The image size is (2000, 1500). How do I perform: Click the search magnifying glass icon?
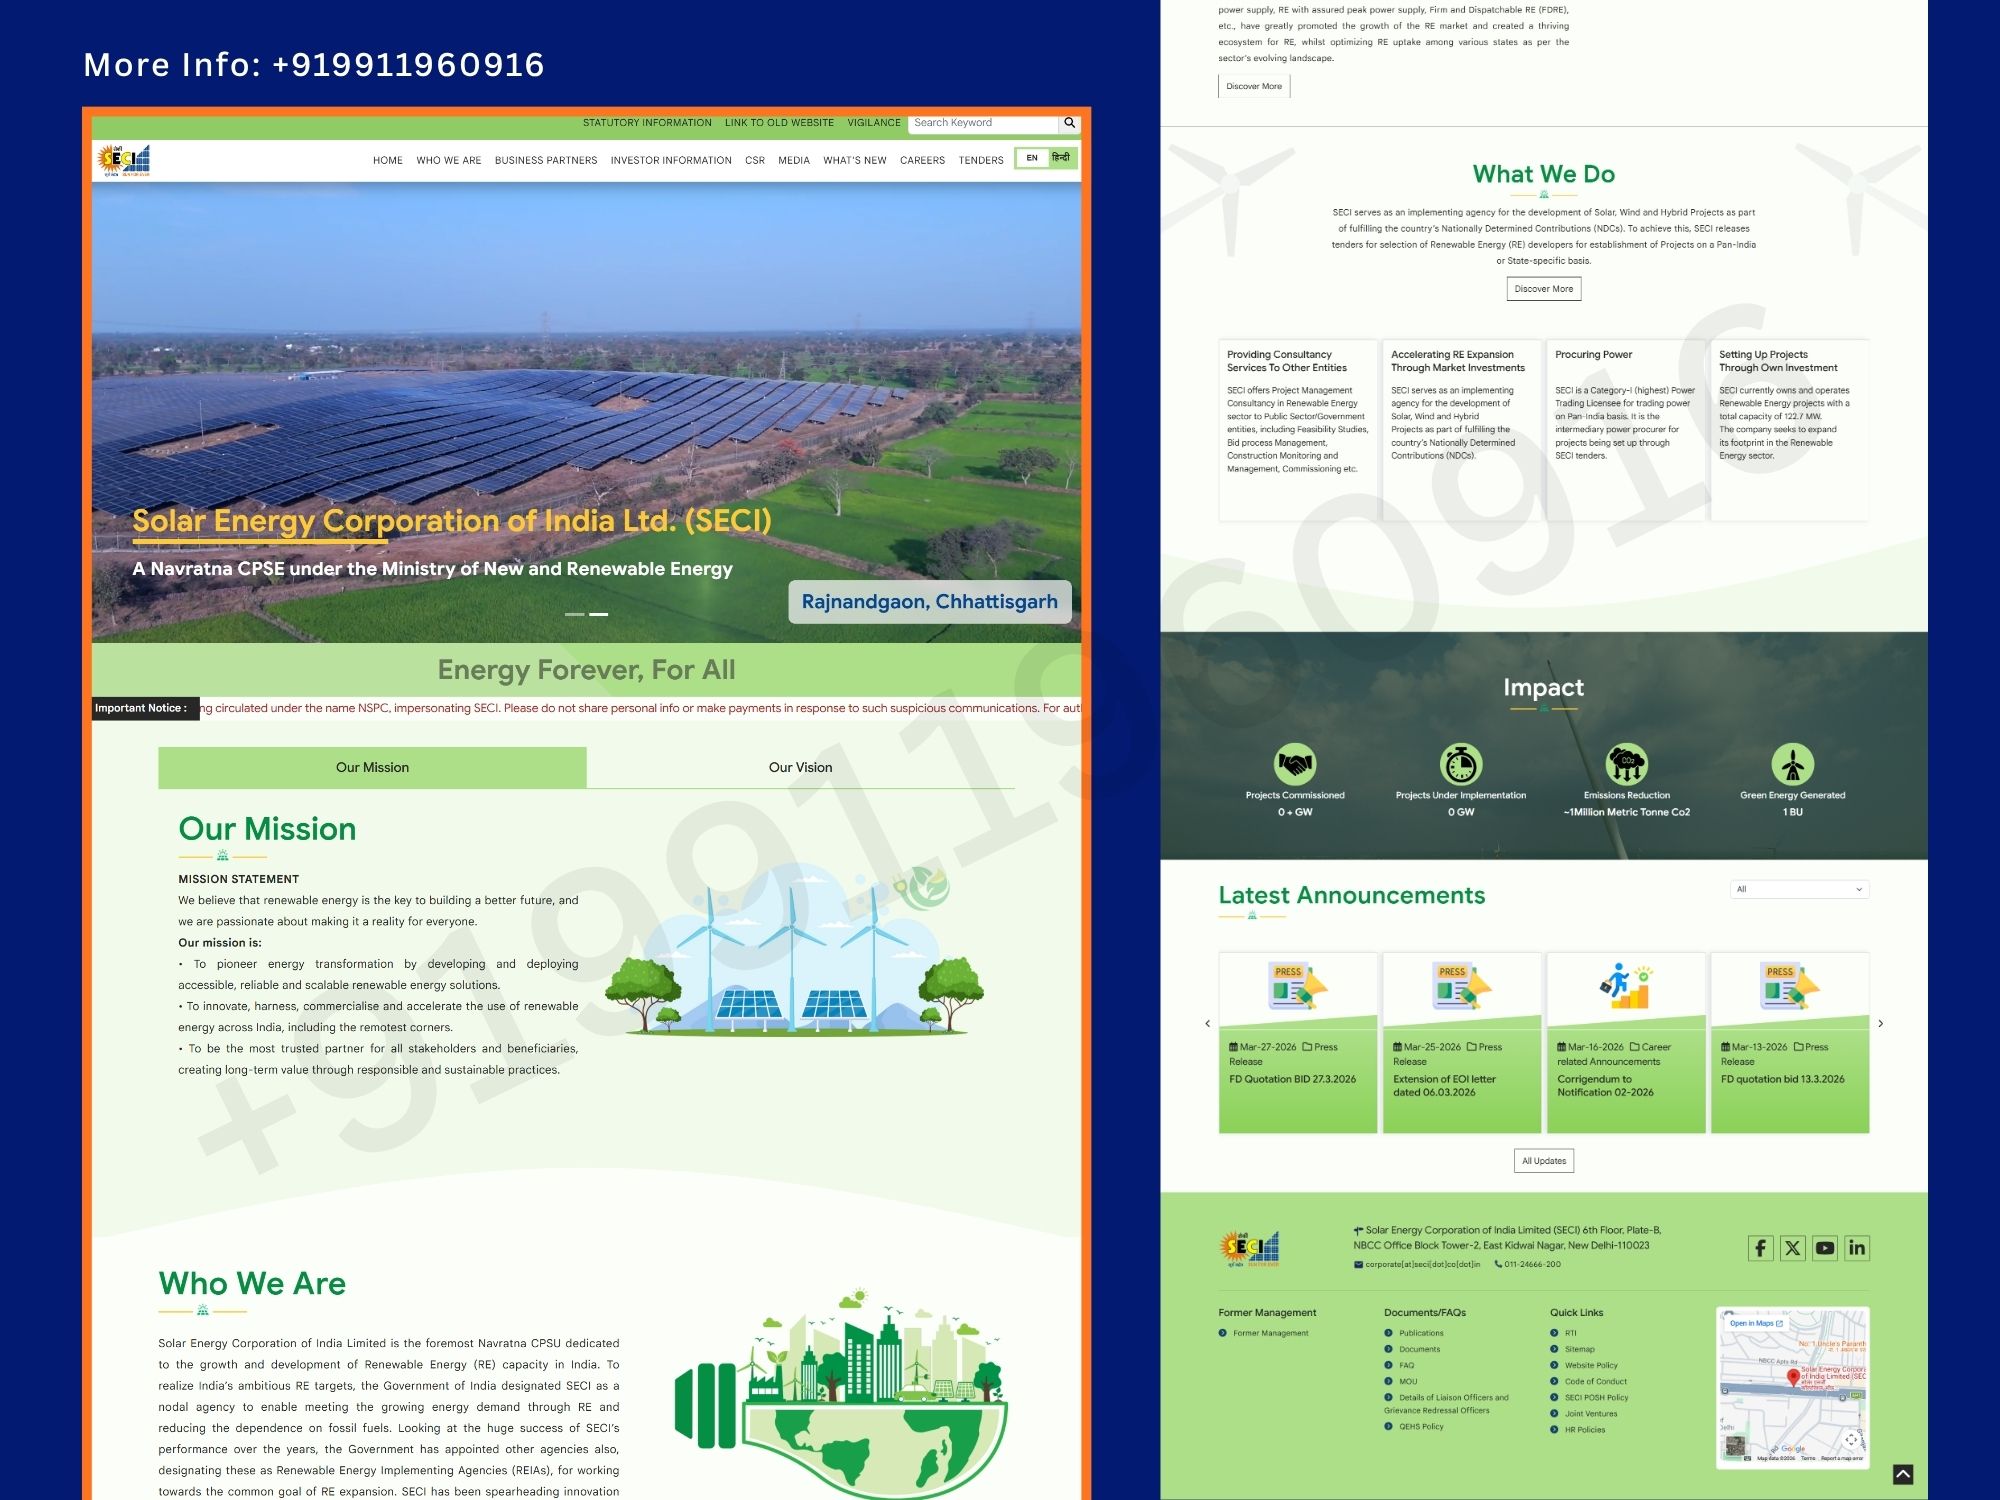pos(1069,123)
